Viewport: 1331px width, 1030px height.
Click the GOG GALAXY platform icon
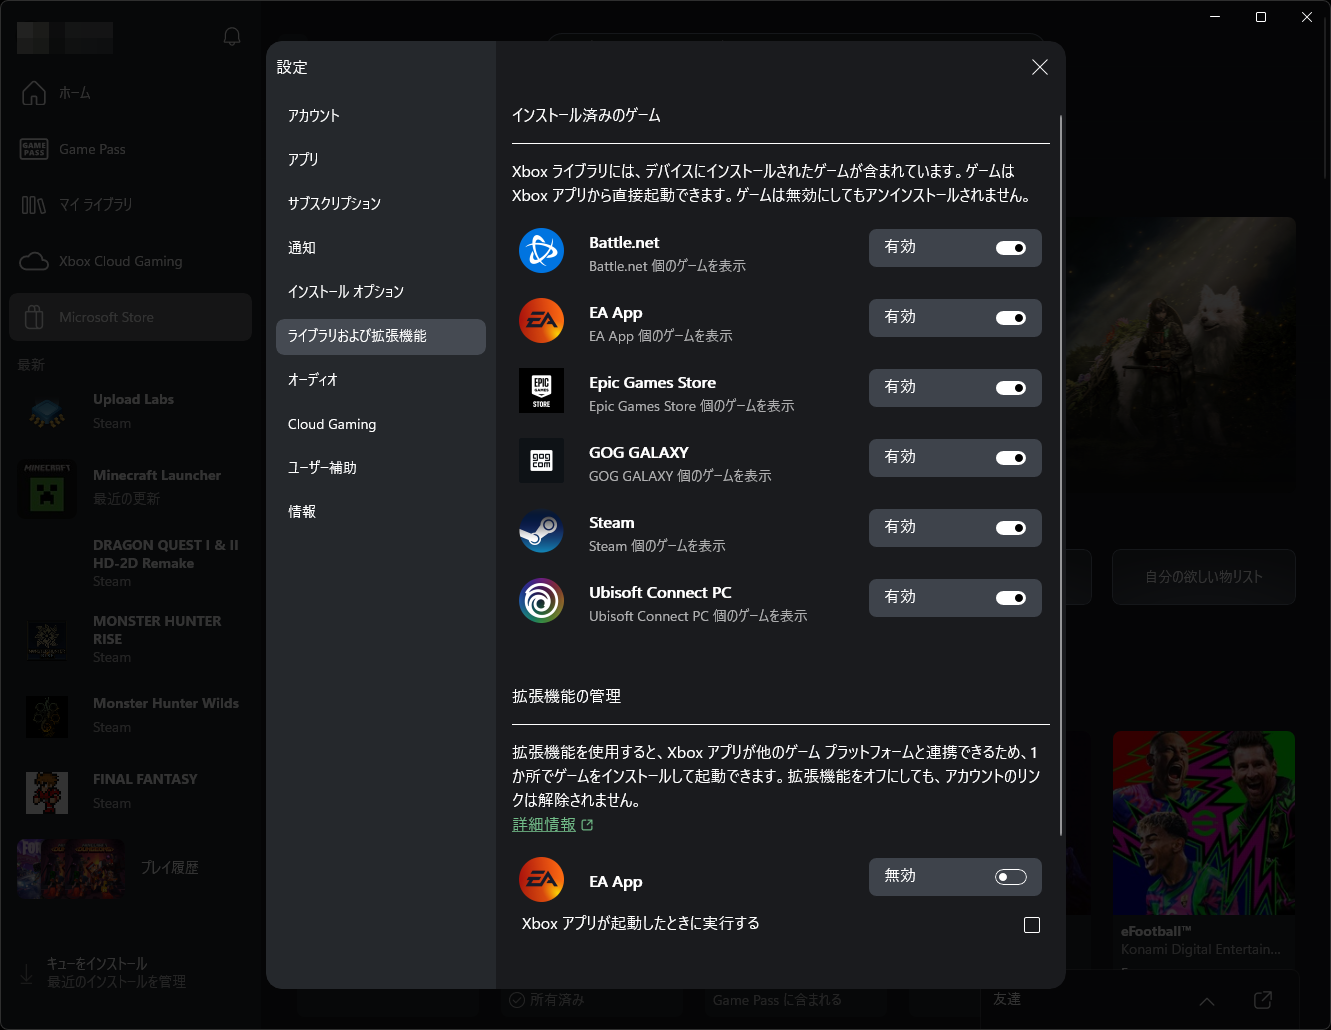541,461
